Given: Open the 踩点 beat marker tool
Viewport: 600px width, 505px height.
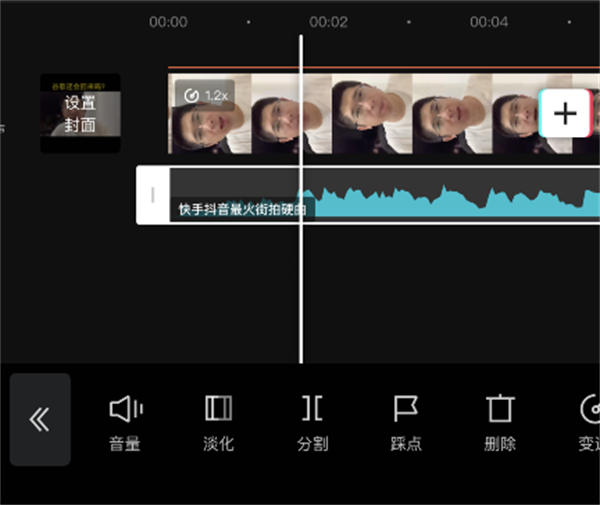Looking at the screenshot, I should 405,421.
